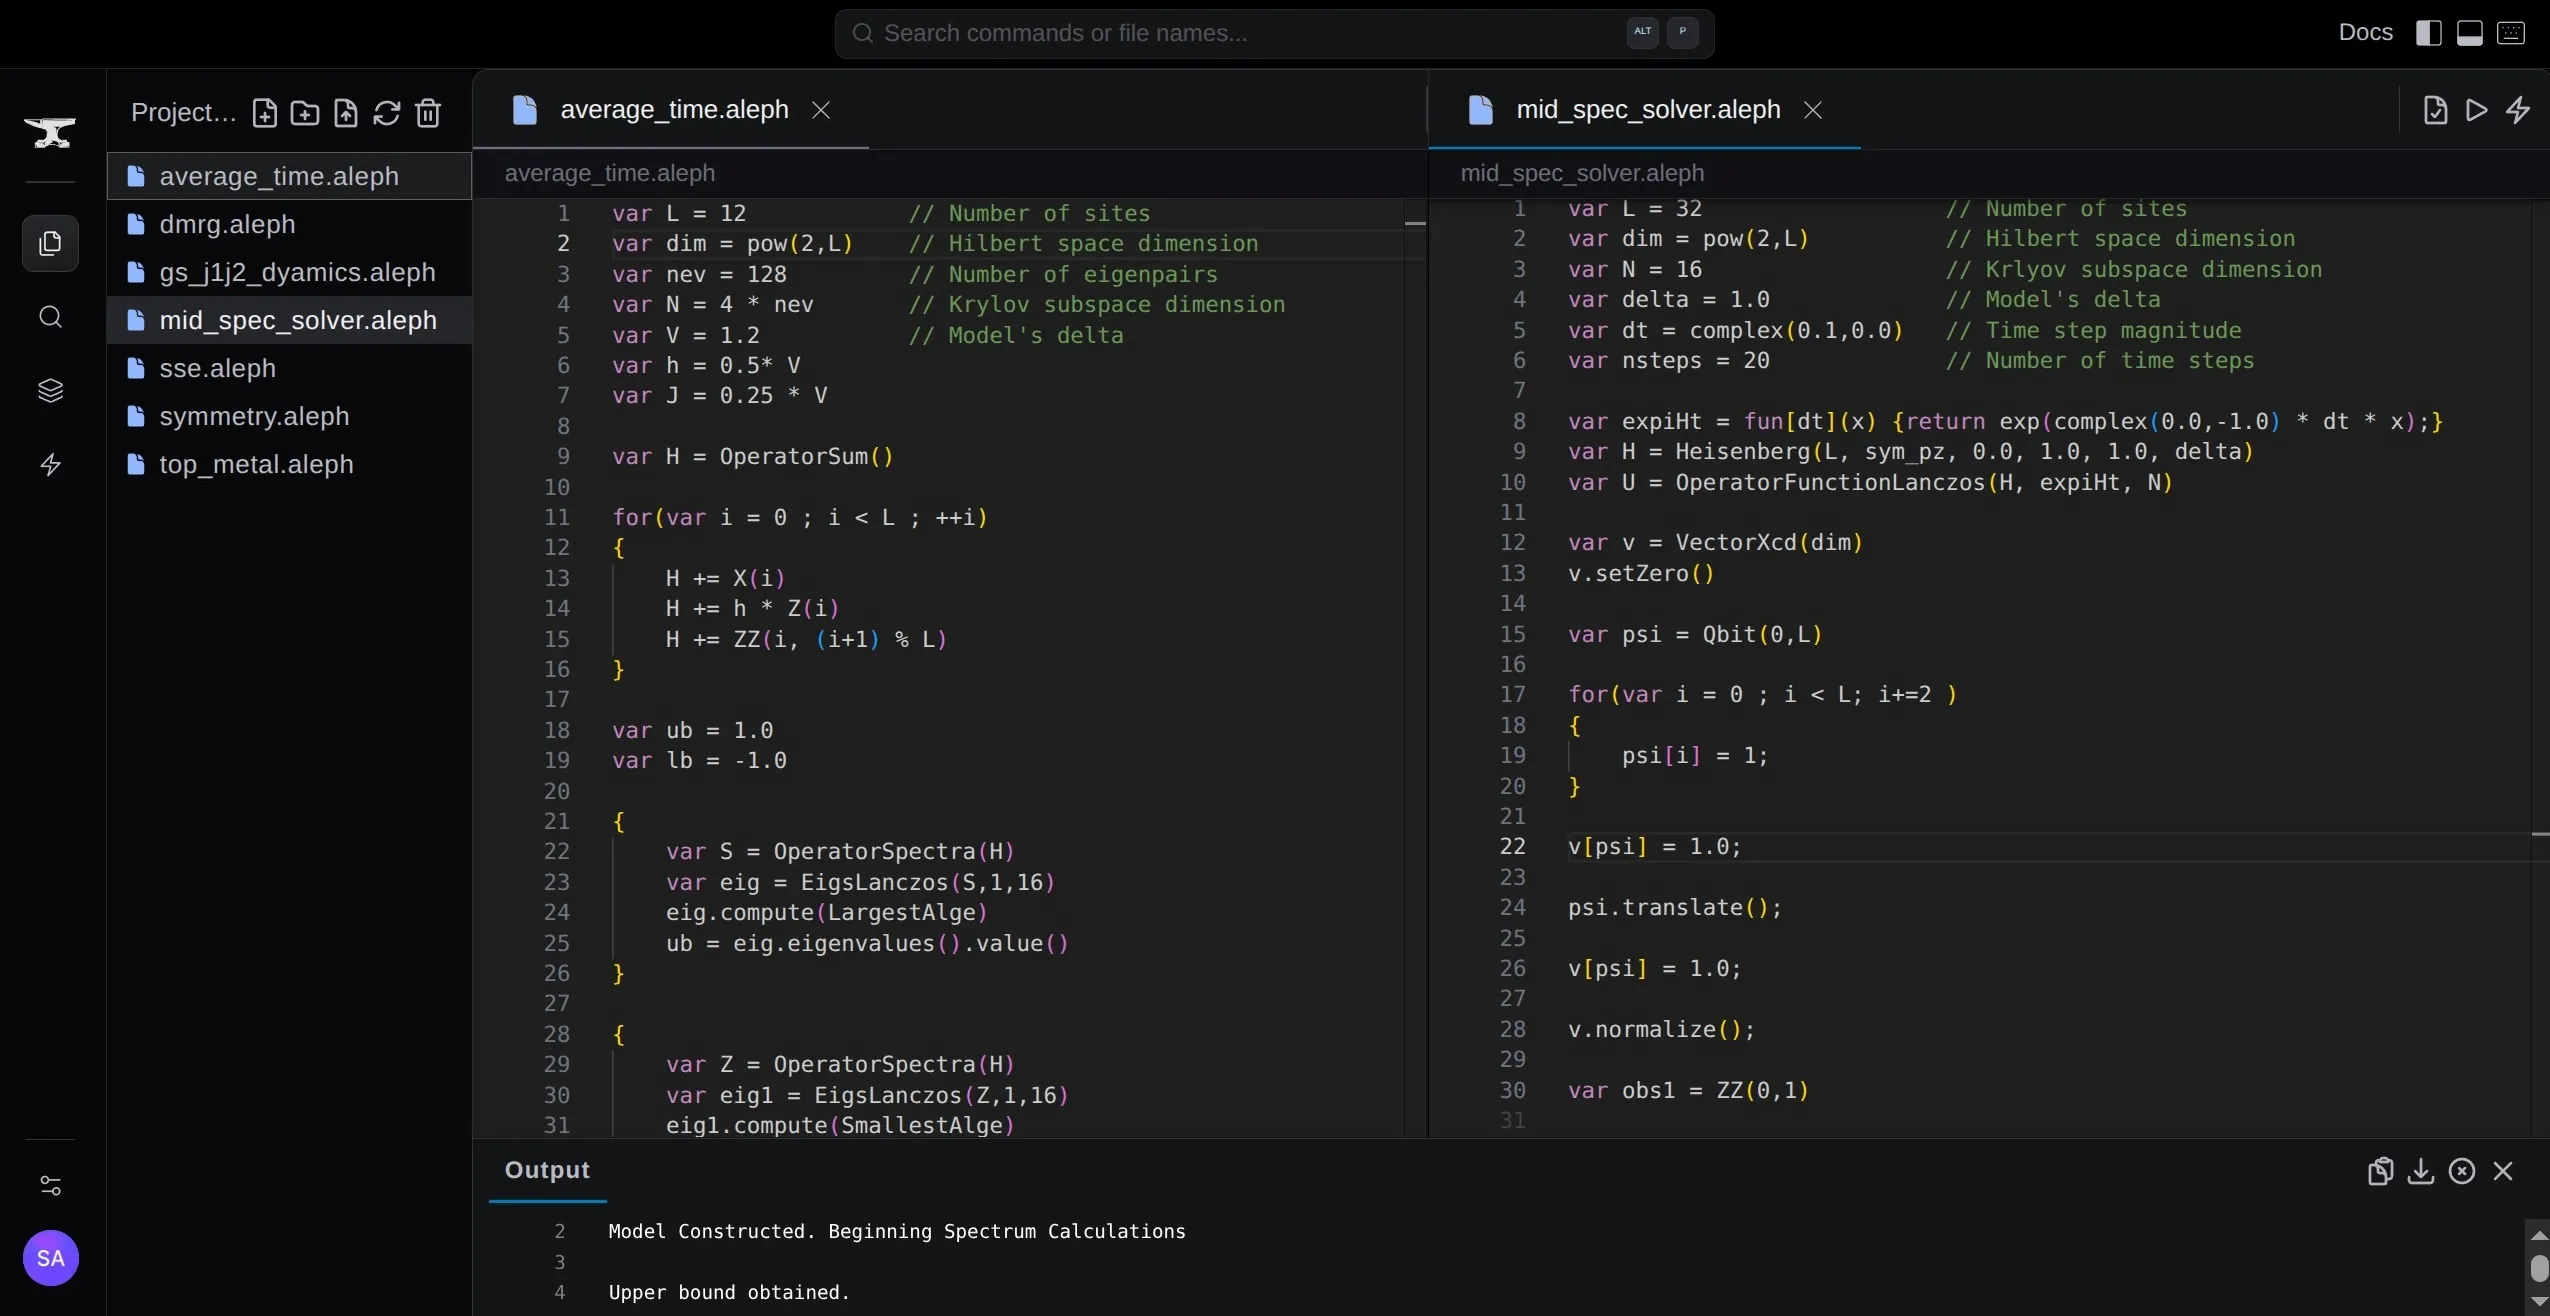Open the settings sliders icon
2550x1316 pixels.
50,1186
